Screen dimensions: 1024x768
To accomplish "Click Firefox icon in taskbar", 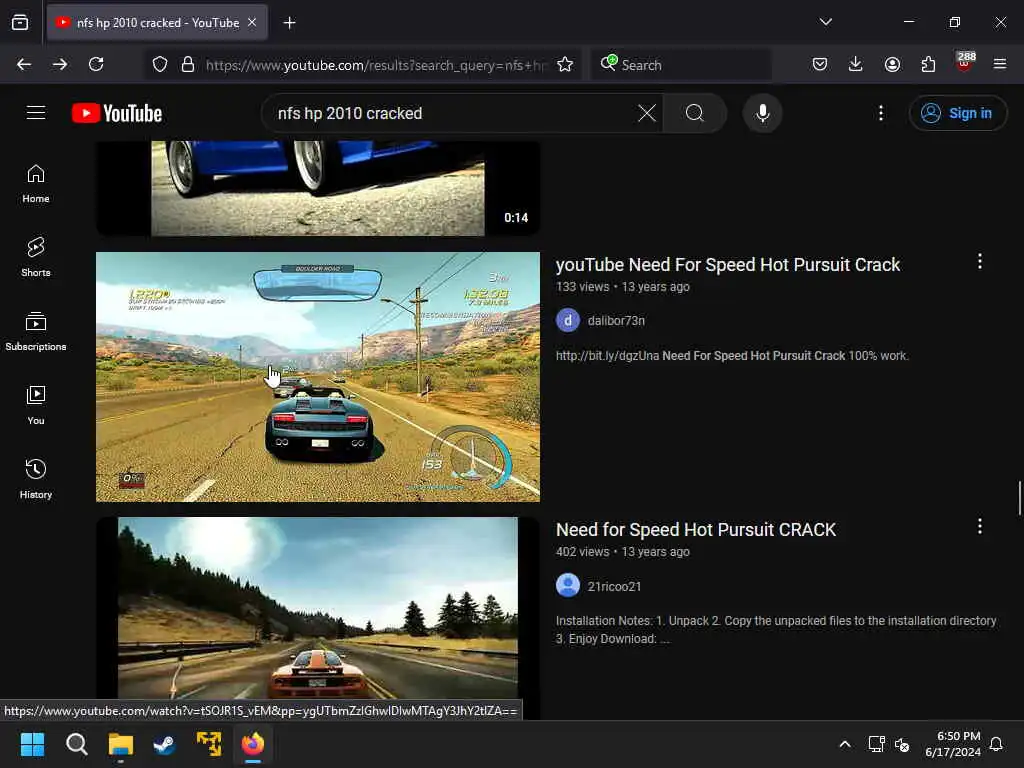I will [253, 744].
